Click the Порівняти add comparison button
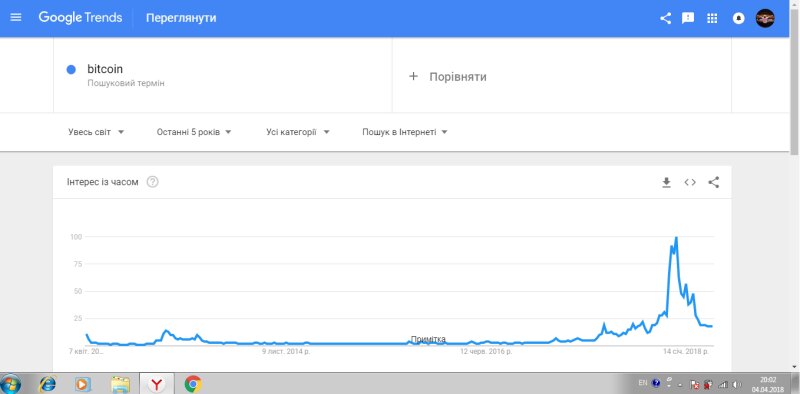800x394 pixels. tap(447, 77)
